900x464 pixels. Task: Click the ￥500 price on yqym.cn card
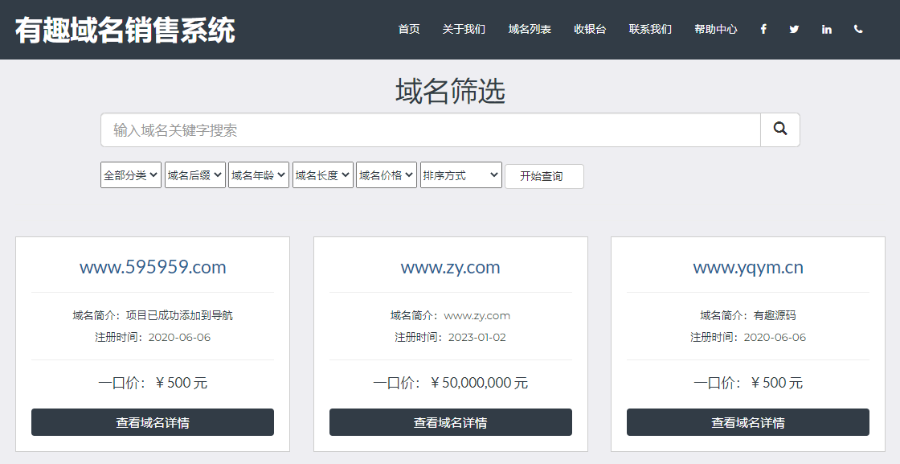(777, 382)
